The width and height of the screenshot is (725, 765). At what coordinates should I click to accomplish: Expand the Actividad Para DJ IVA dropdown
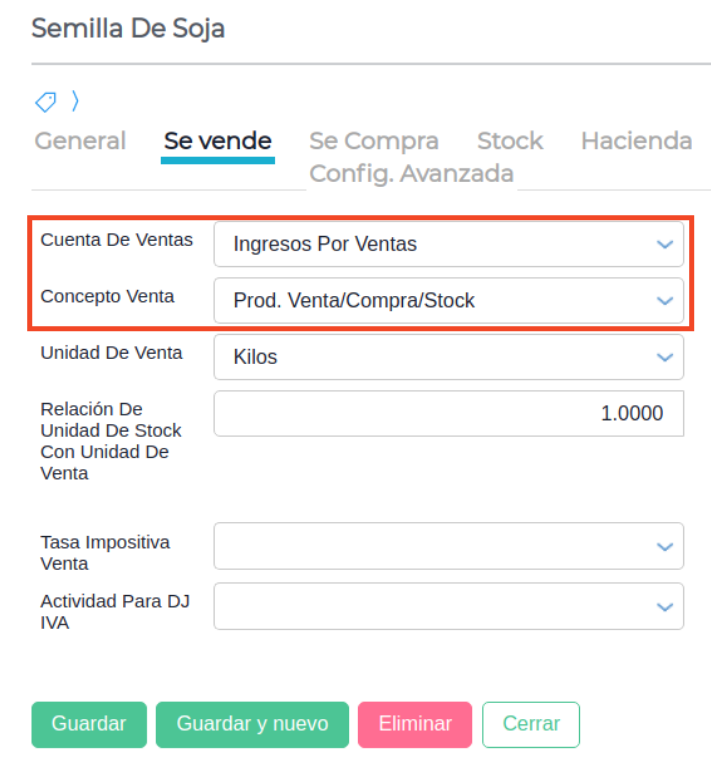coord(449,606)
